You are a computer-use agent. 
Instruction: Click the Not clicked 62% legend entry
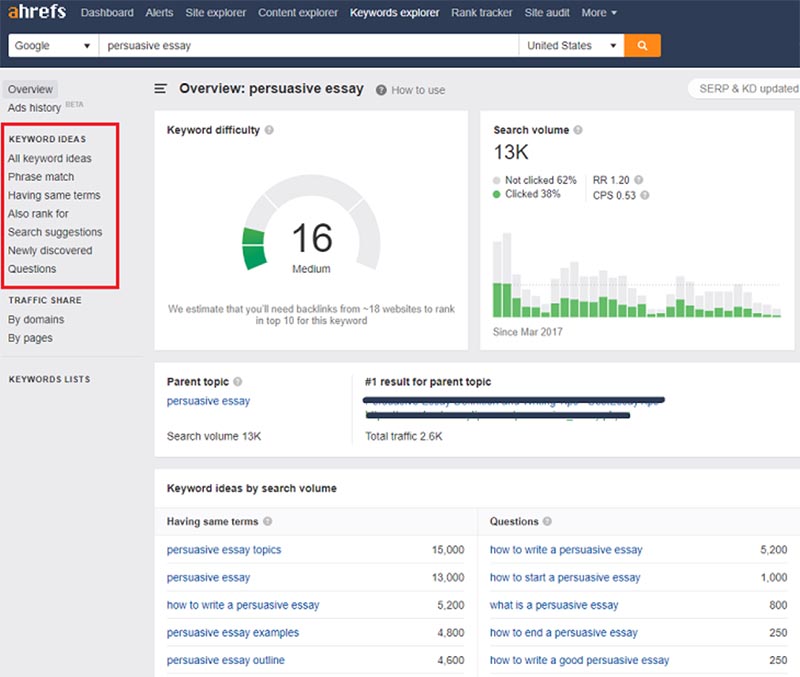tap(535, 180)
